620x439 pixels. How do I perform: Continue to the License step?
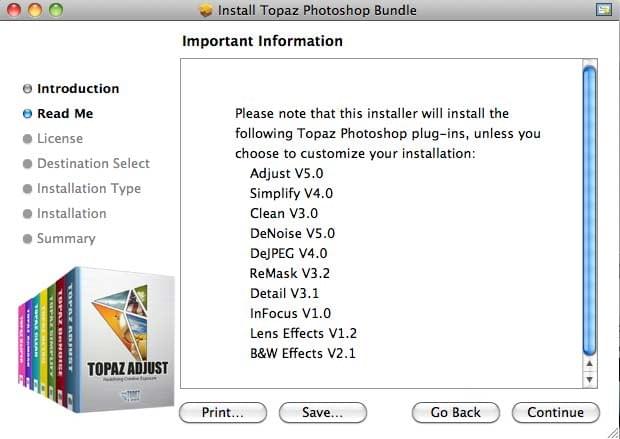[x=556, y=413]
